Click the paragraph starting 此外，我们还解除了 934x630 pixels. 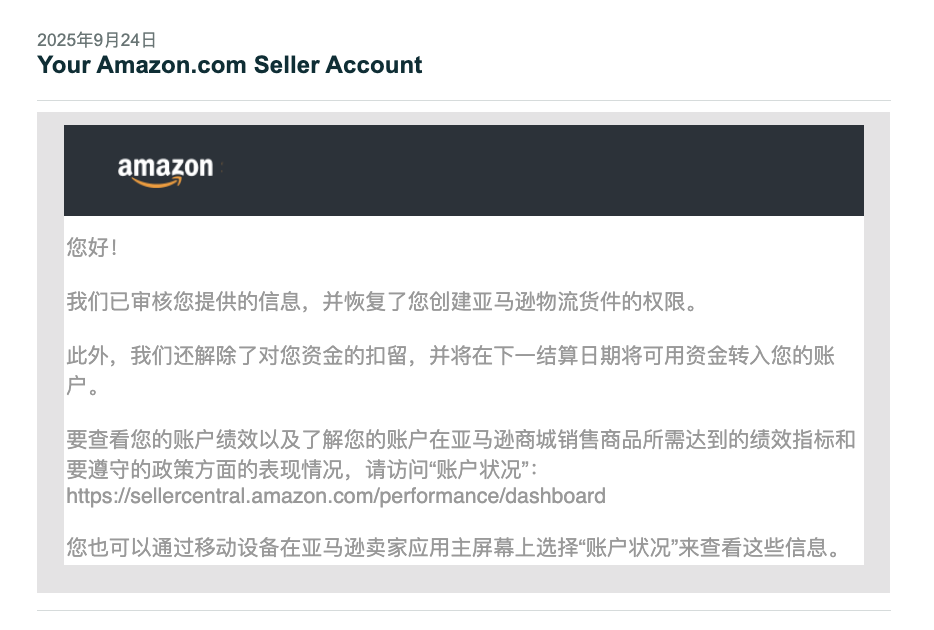pyautogui.click(x=451, y=370)
